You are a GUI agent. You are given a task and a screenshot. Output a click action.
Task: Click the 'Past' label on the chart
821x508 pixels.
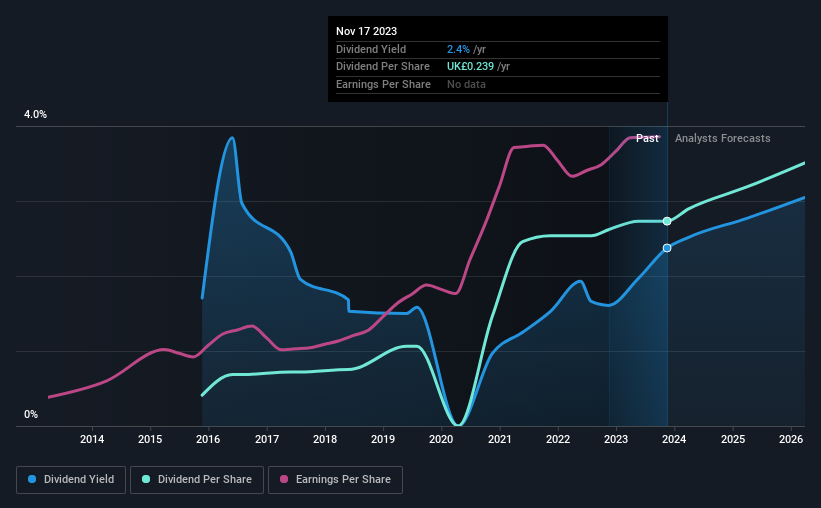tap(647, 138)
